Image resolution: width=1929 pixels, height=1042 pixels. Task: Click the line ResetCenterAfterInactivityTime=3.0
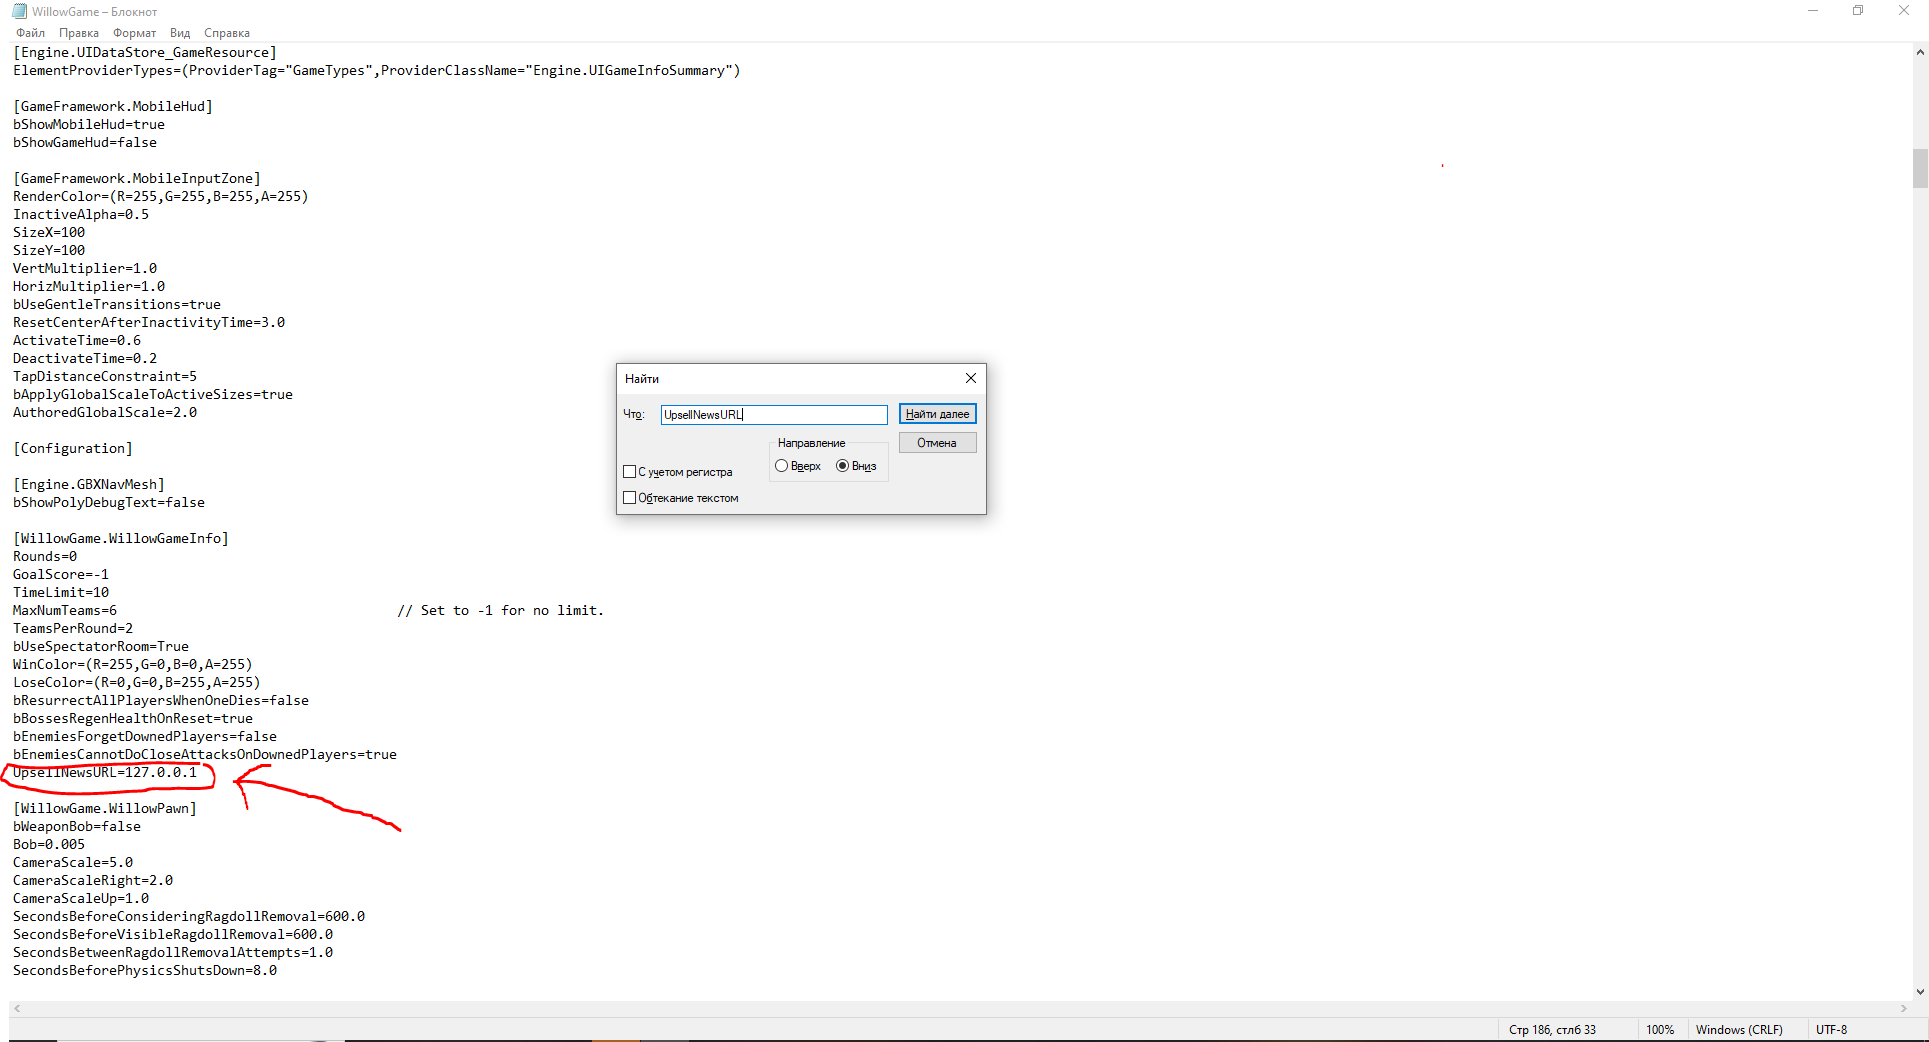pos(149,323)
